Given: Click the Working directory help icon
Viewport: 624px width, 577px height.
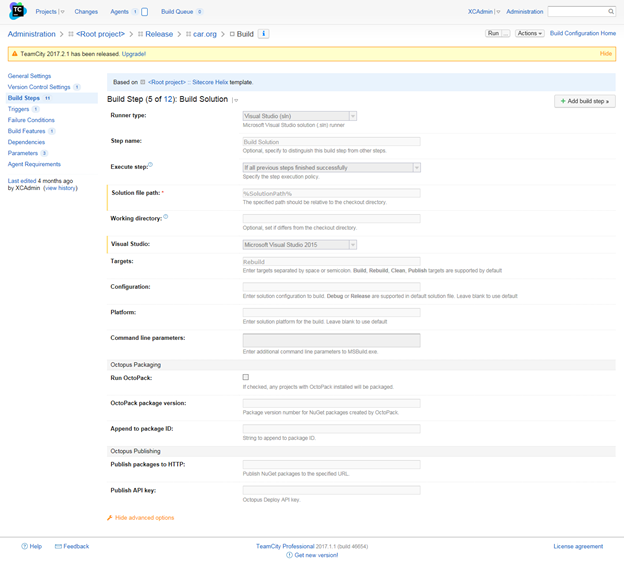Looking at the screenshot, I should [166, 216].
